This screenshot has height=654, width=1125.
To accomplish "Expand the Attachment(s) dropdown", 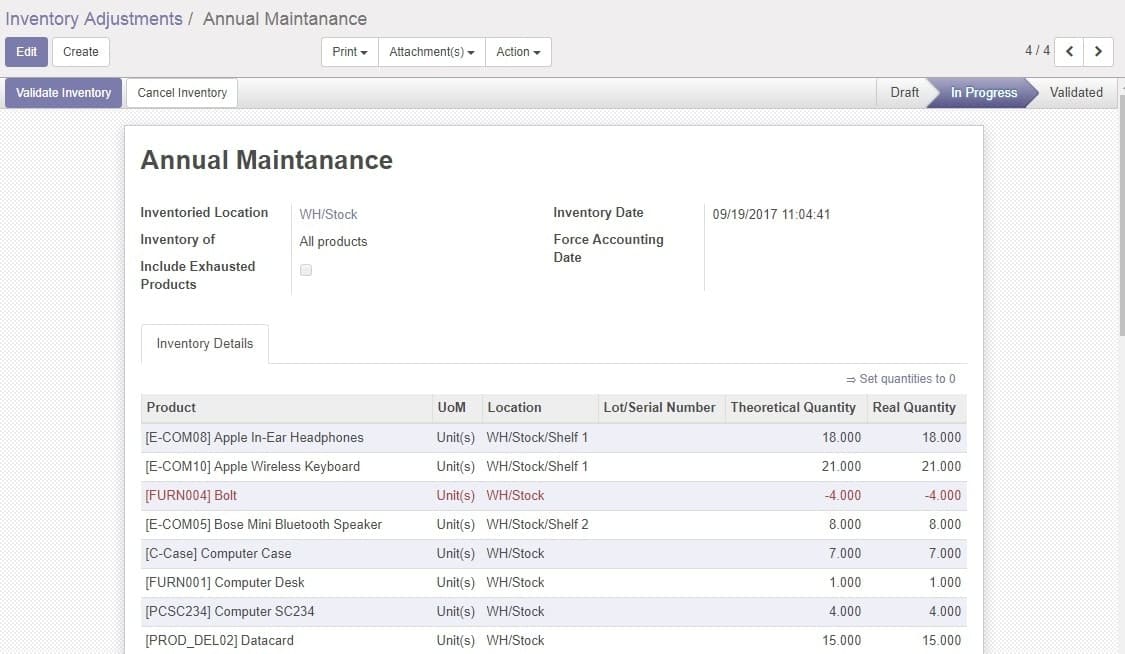I will [431, 52].
